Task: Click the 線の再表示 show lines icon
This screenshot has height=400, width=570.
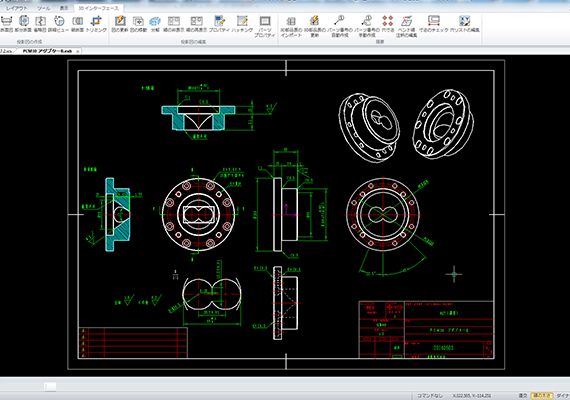Action: tap(196, 24)
